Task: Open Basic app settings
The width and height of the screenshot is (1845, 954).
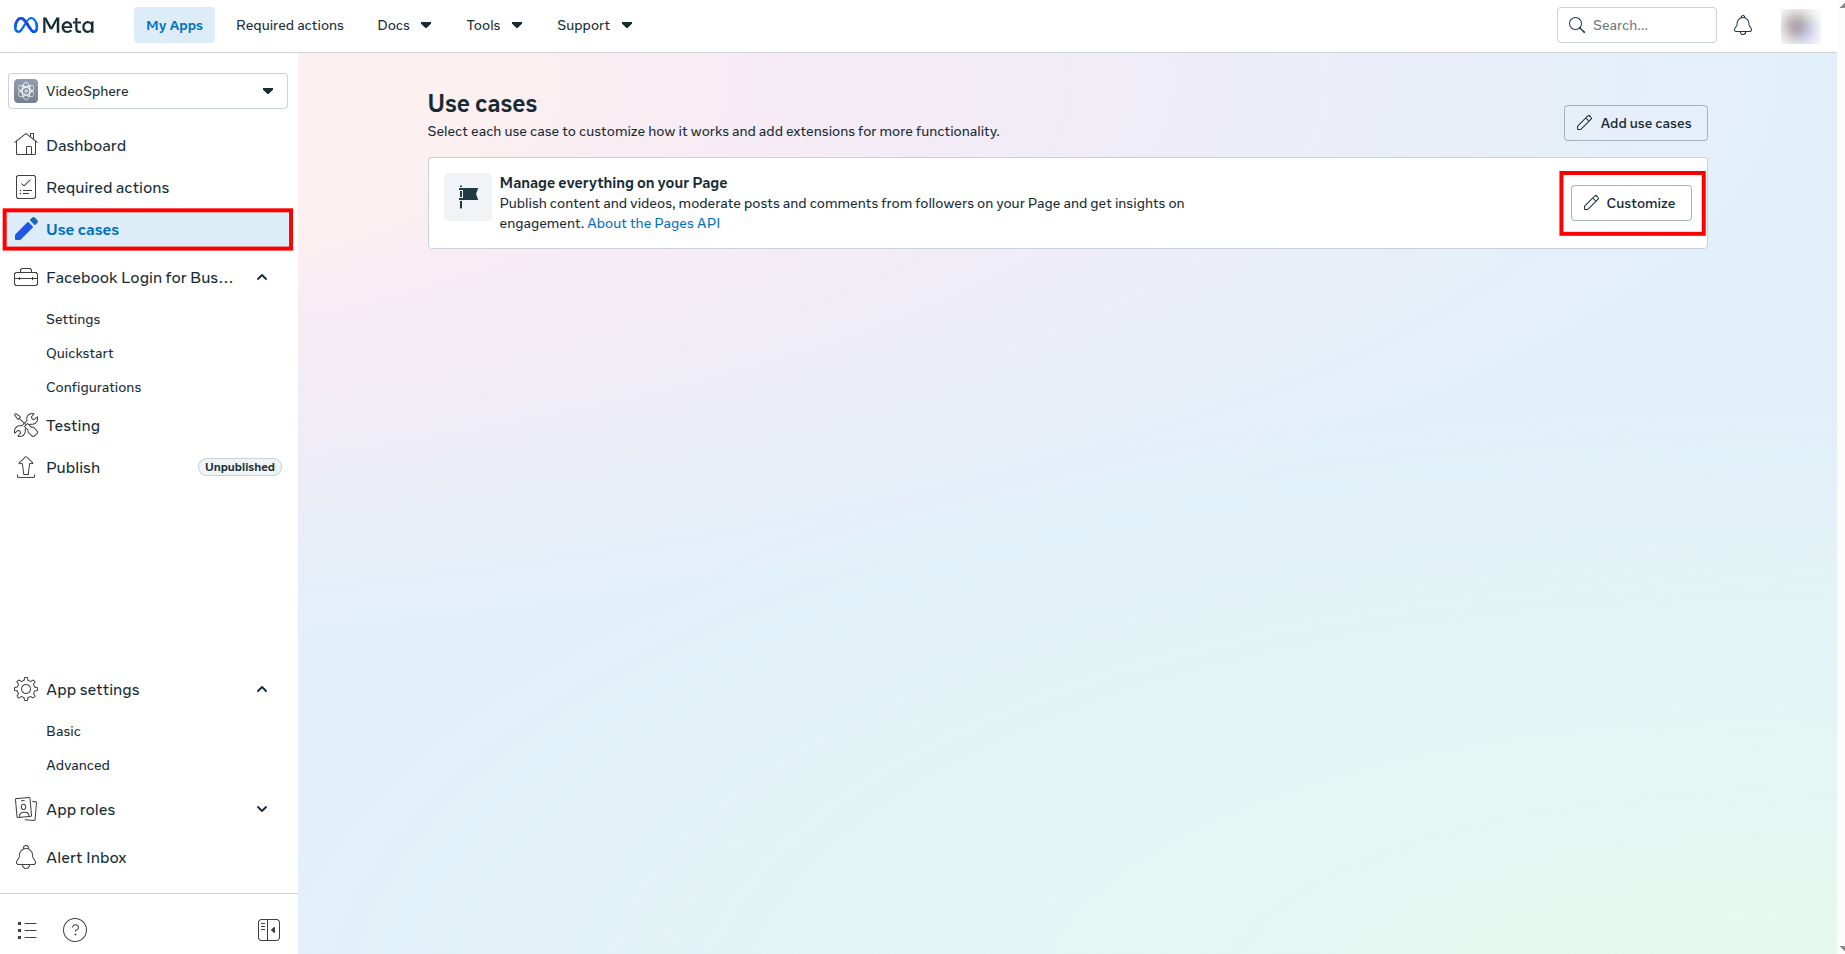Action: [63, 731]
